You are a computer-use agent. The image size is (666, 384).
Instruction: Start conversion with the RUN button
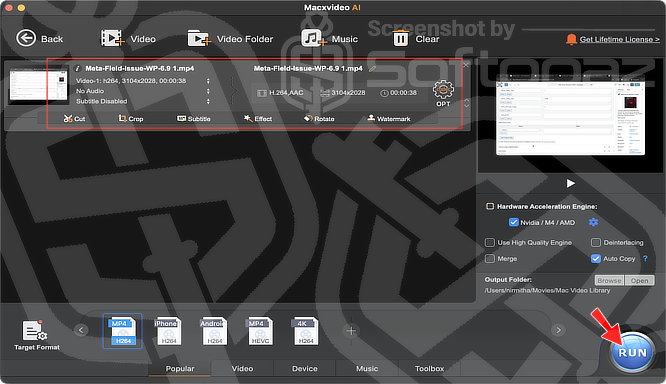click(x=632, y=353)
